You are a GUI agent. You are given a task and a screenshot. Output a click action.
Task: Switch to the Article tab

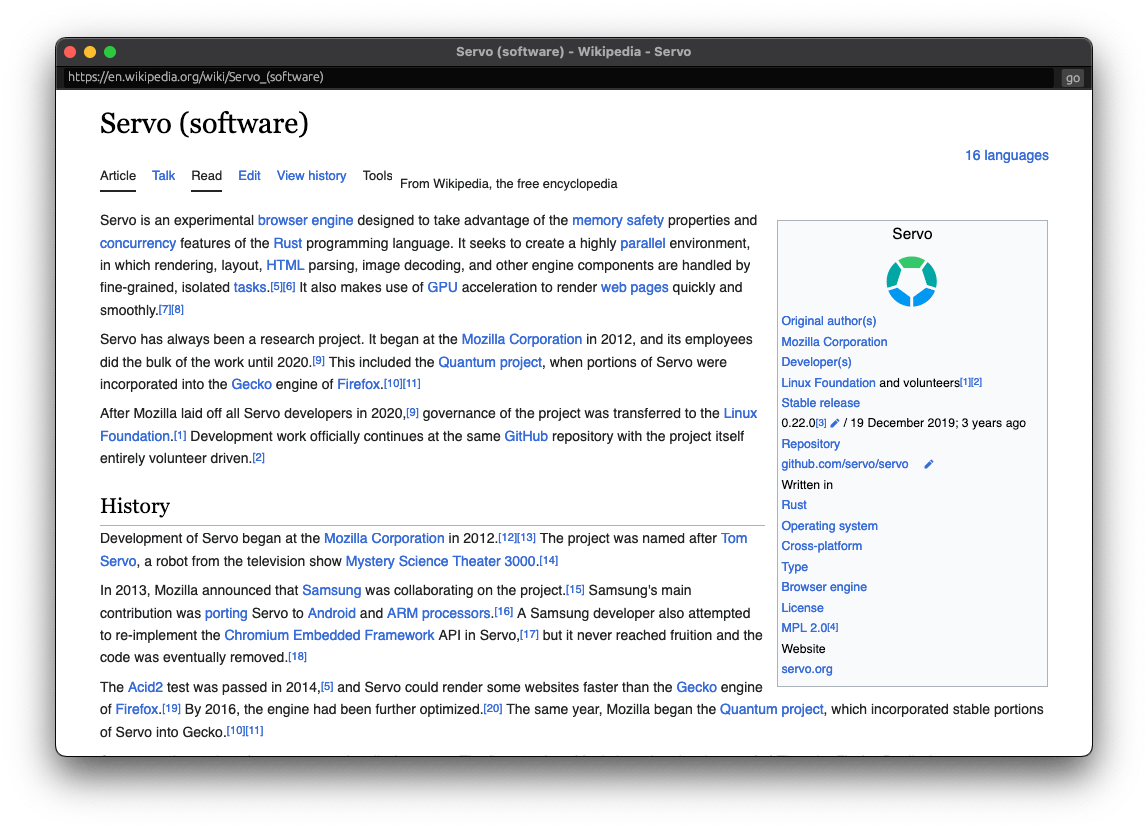(118, 176)
